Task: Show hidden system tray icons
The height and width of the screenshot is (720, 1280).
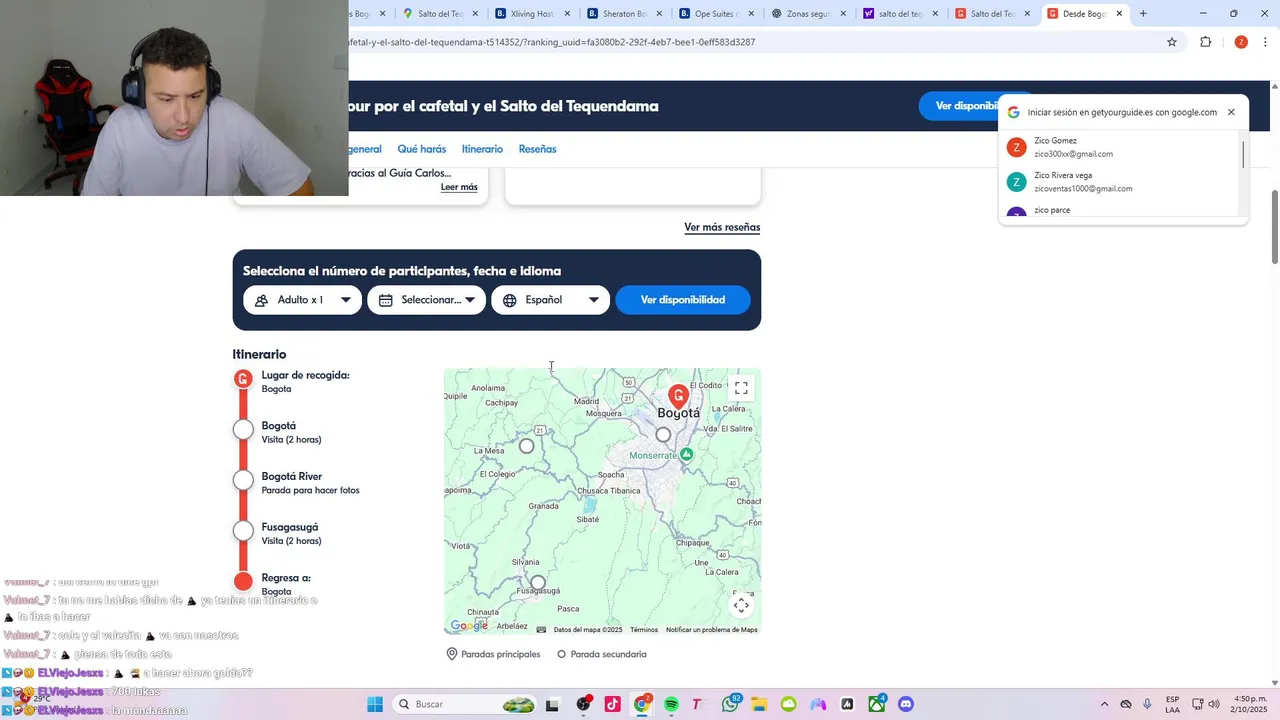Action: 1104,704
